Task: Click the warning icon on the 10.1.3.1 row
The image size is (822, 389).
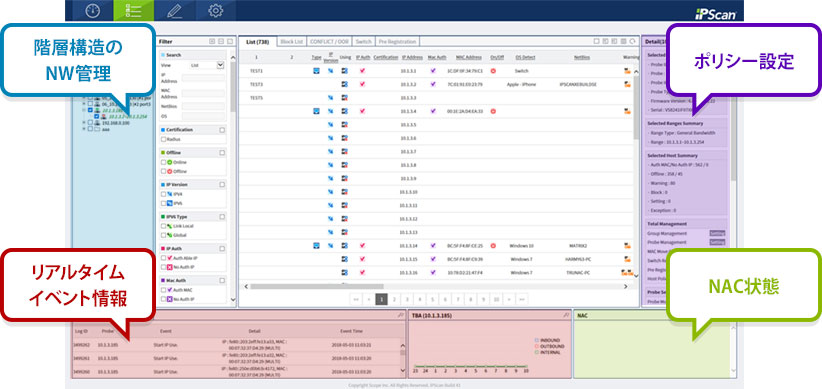Action: (626, 70)
